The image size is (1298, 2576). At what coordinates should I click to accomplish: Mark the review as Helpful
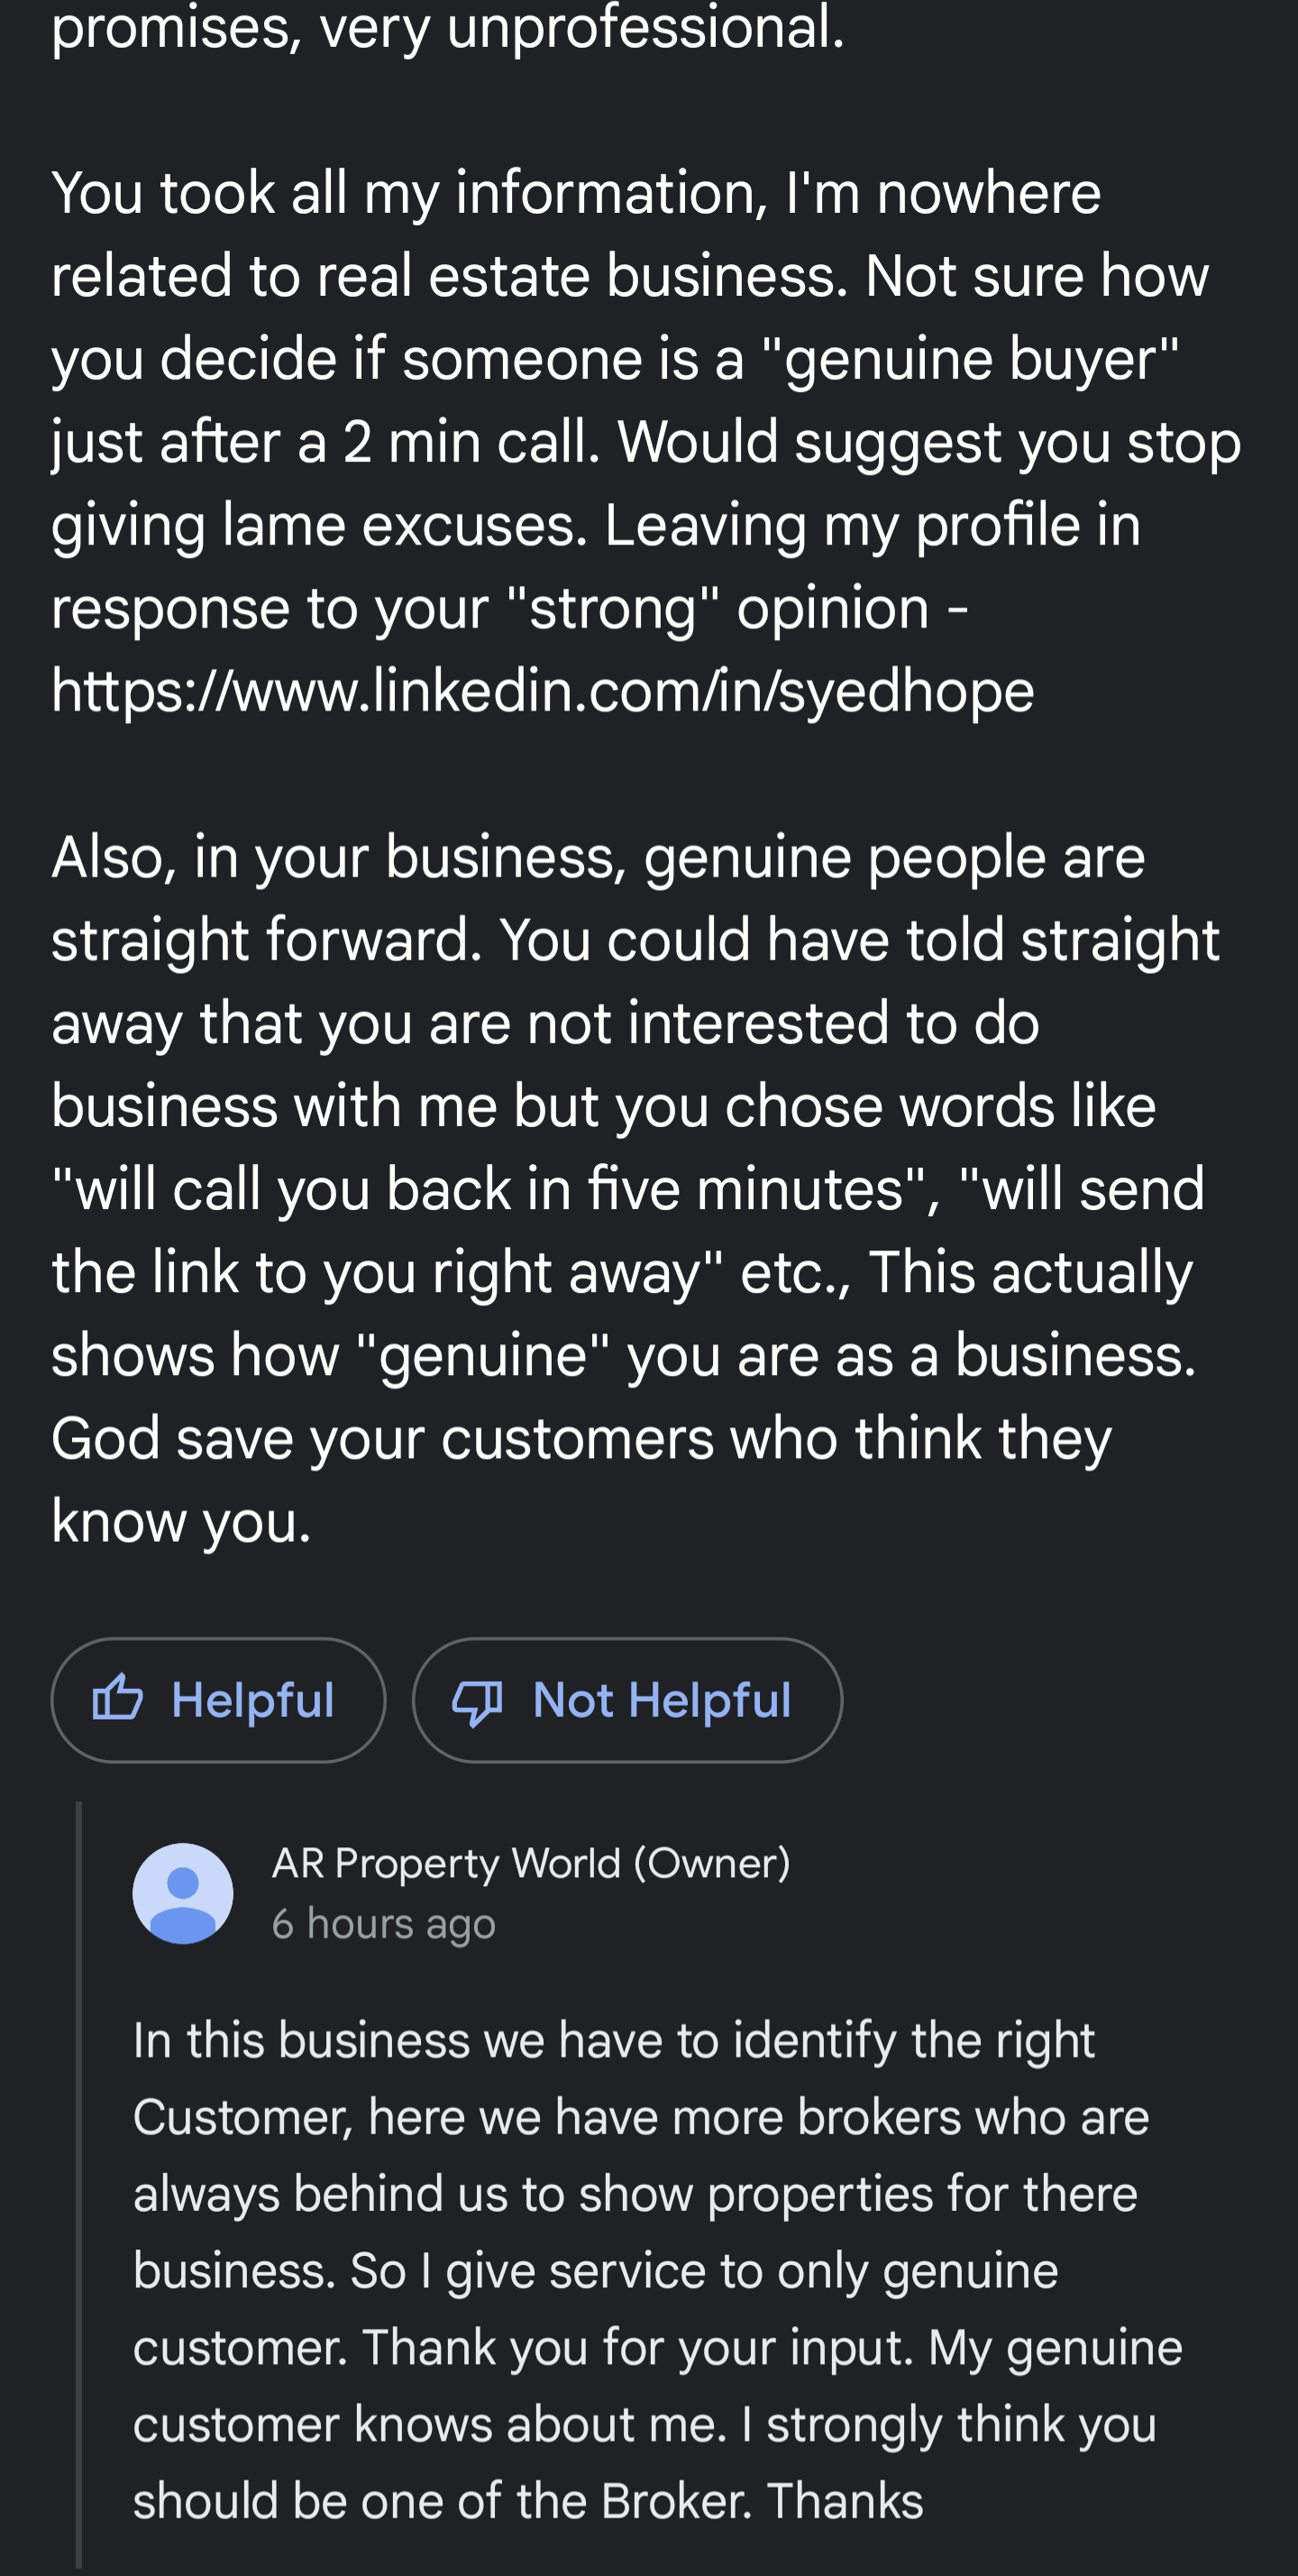[218, 1699]
